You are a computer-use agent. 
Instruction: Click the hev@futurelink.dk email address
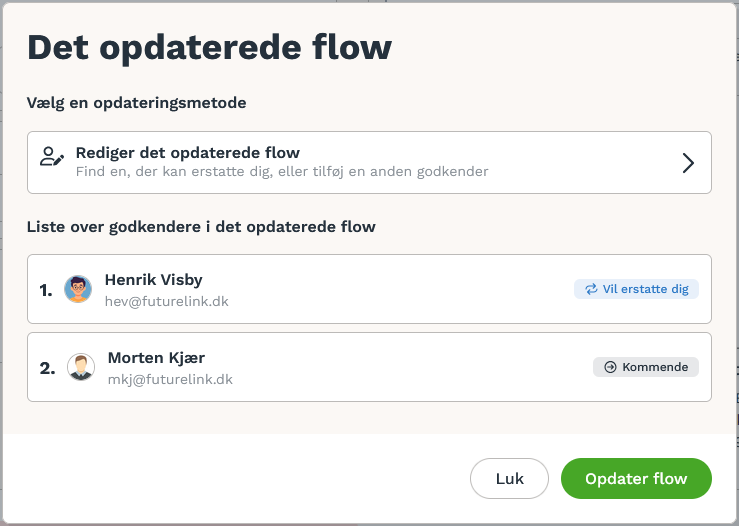(x=166, y=301)
